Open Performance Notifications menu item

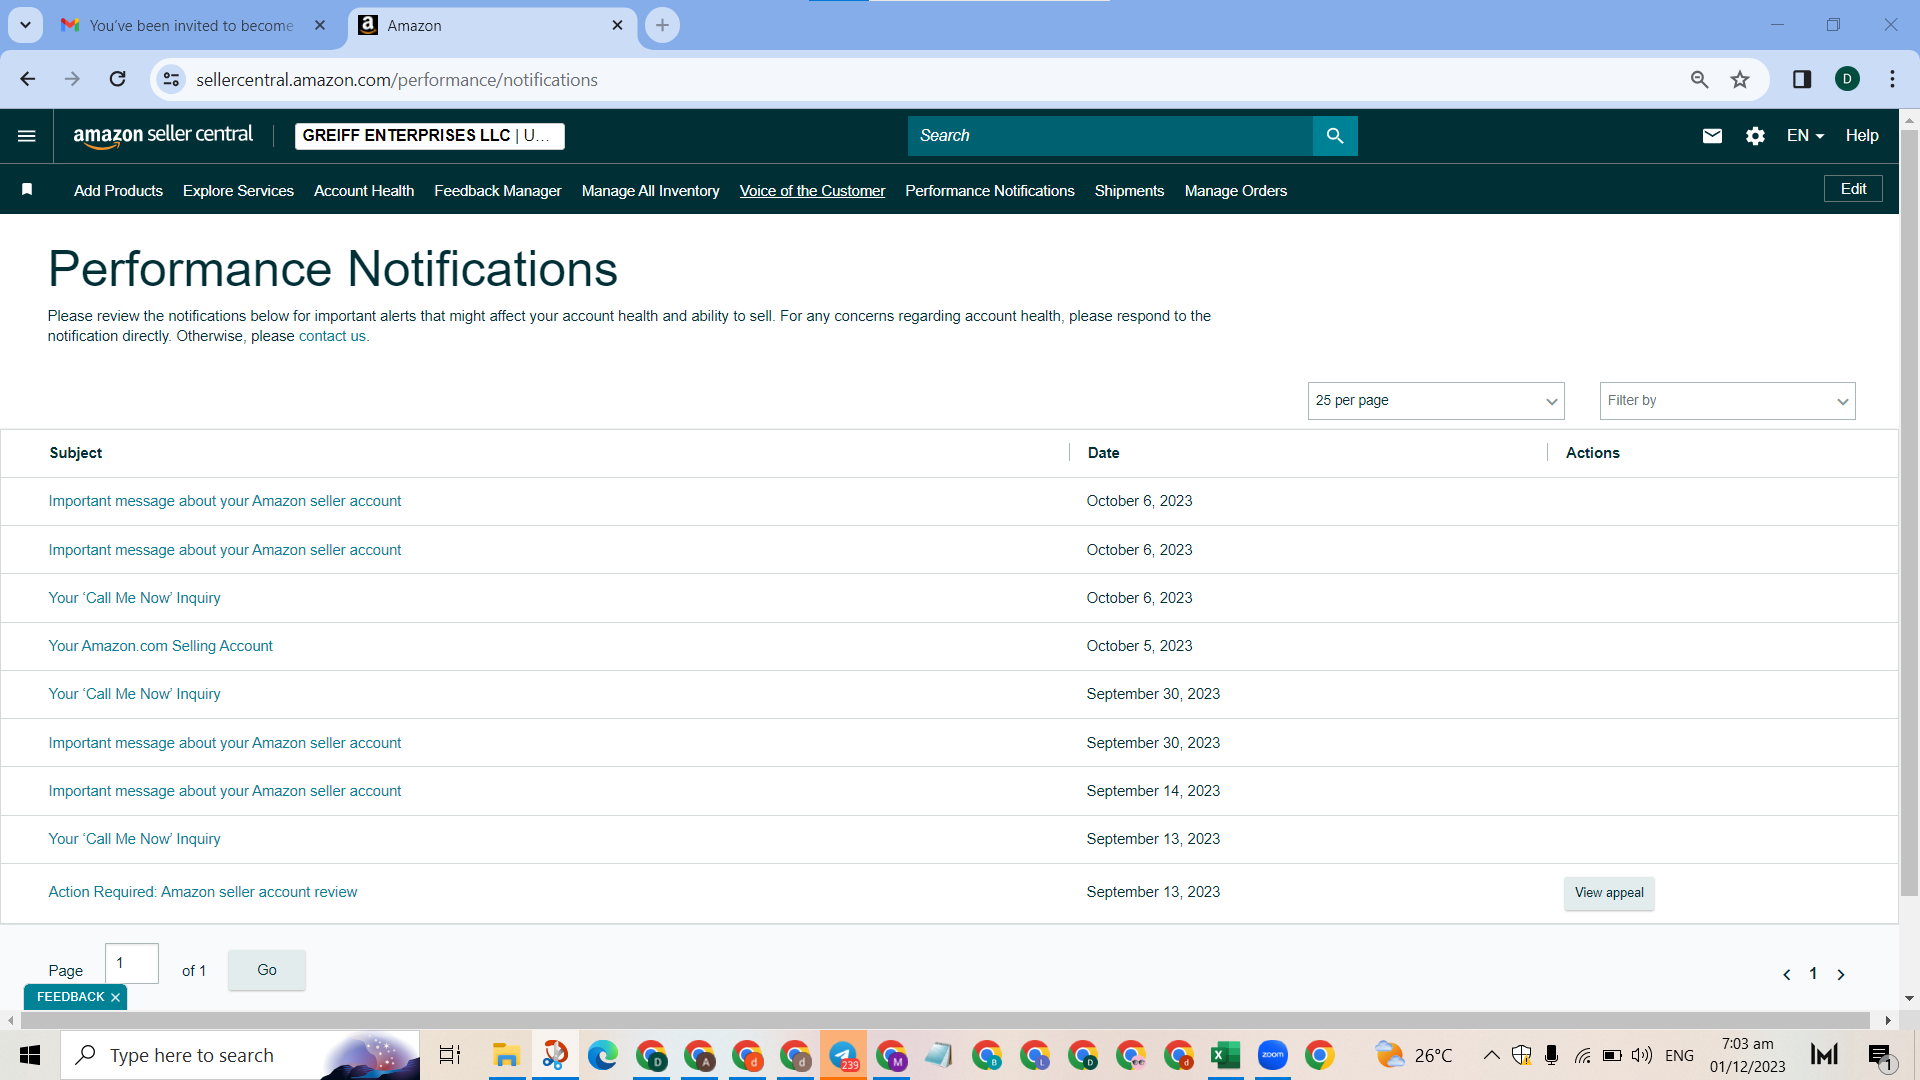[990, 191]
